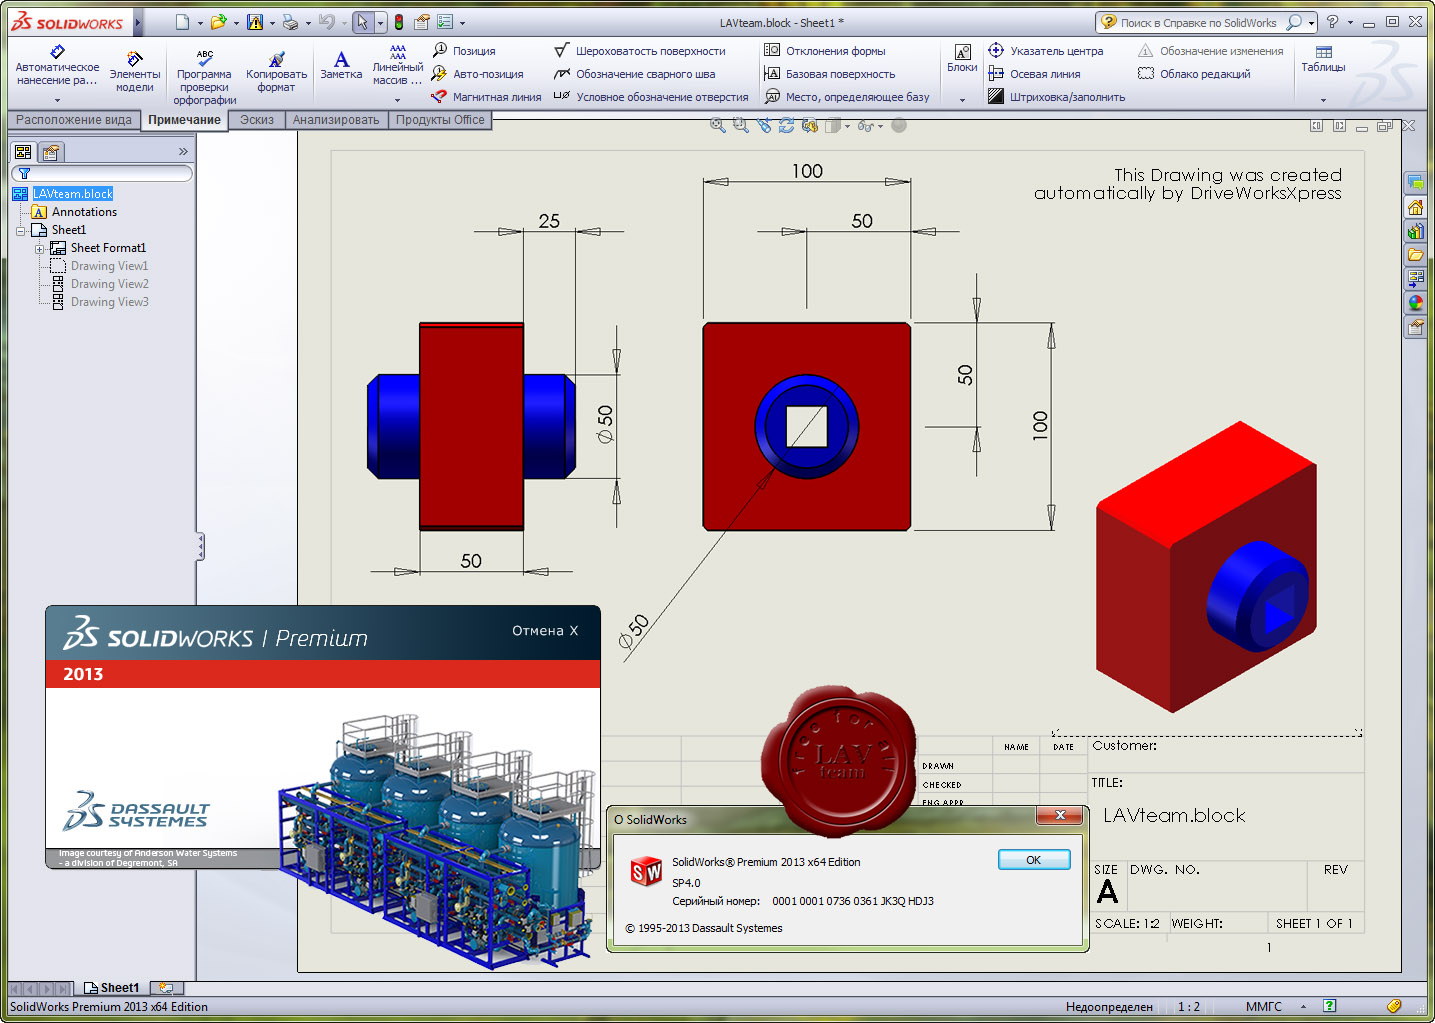The width and height of the screenshot is (1435, 1023).
Task: Click the Open folder icon
Action: [x=218, y=22]
